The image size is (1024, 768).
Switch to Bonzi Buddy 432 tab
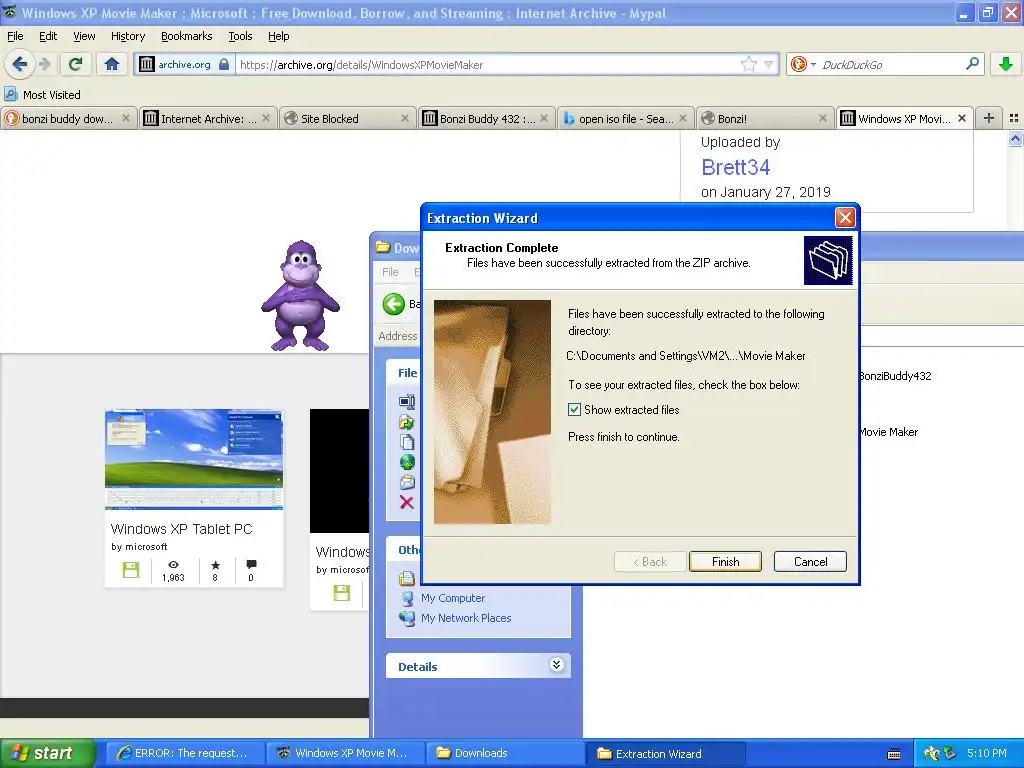pos(485,119)
